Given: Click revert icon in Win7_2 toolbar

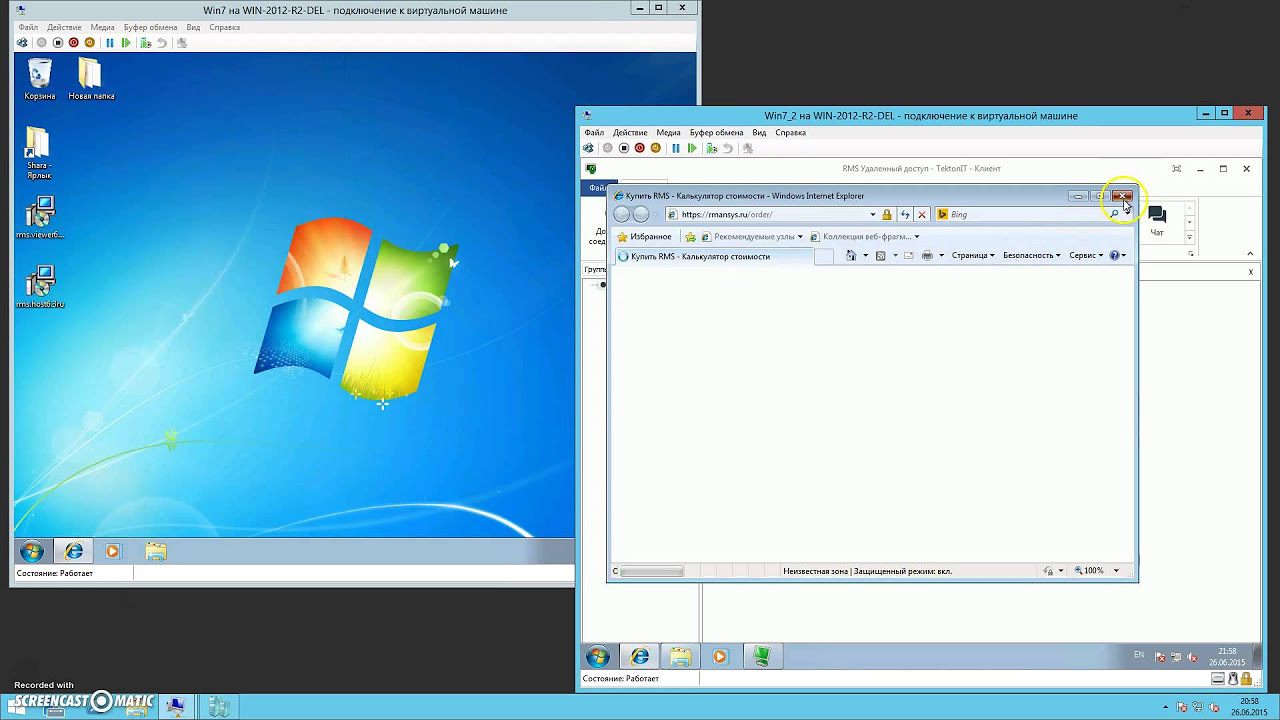Looking at the screenshot, I should pos(728,148).
